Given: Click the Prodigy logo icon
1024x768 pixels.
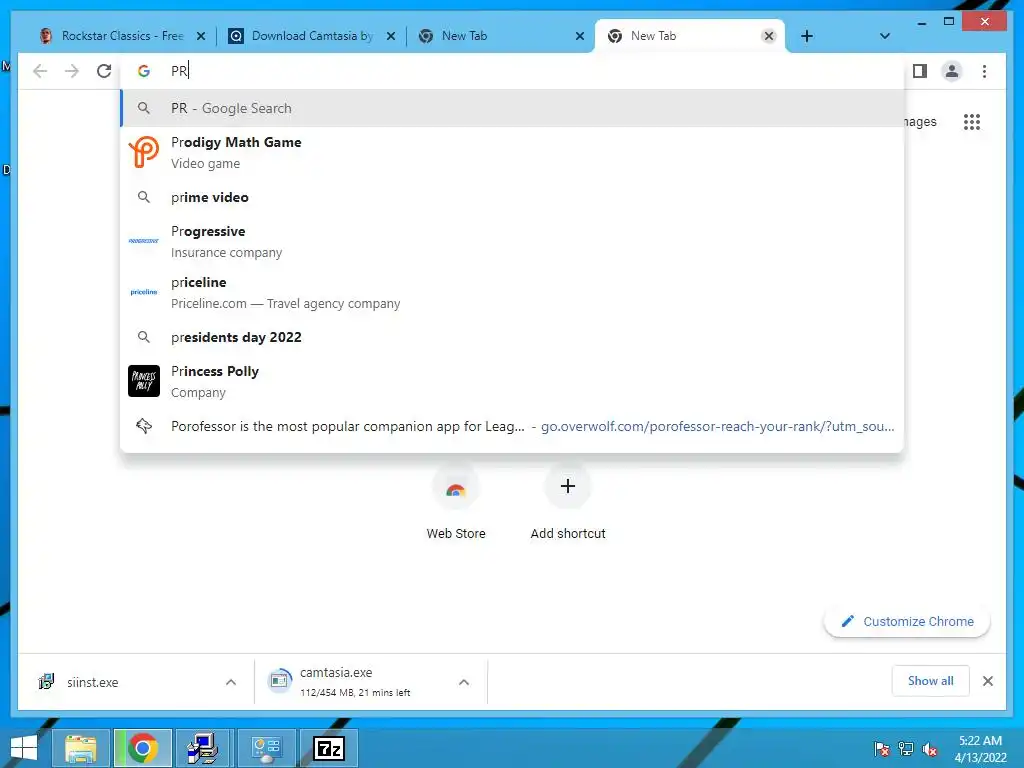Looking at the screenshot, I should 144,152.
